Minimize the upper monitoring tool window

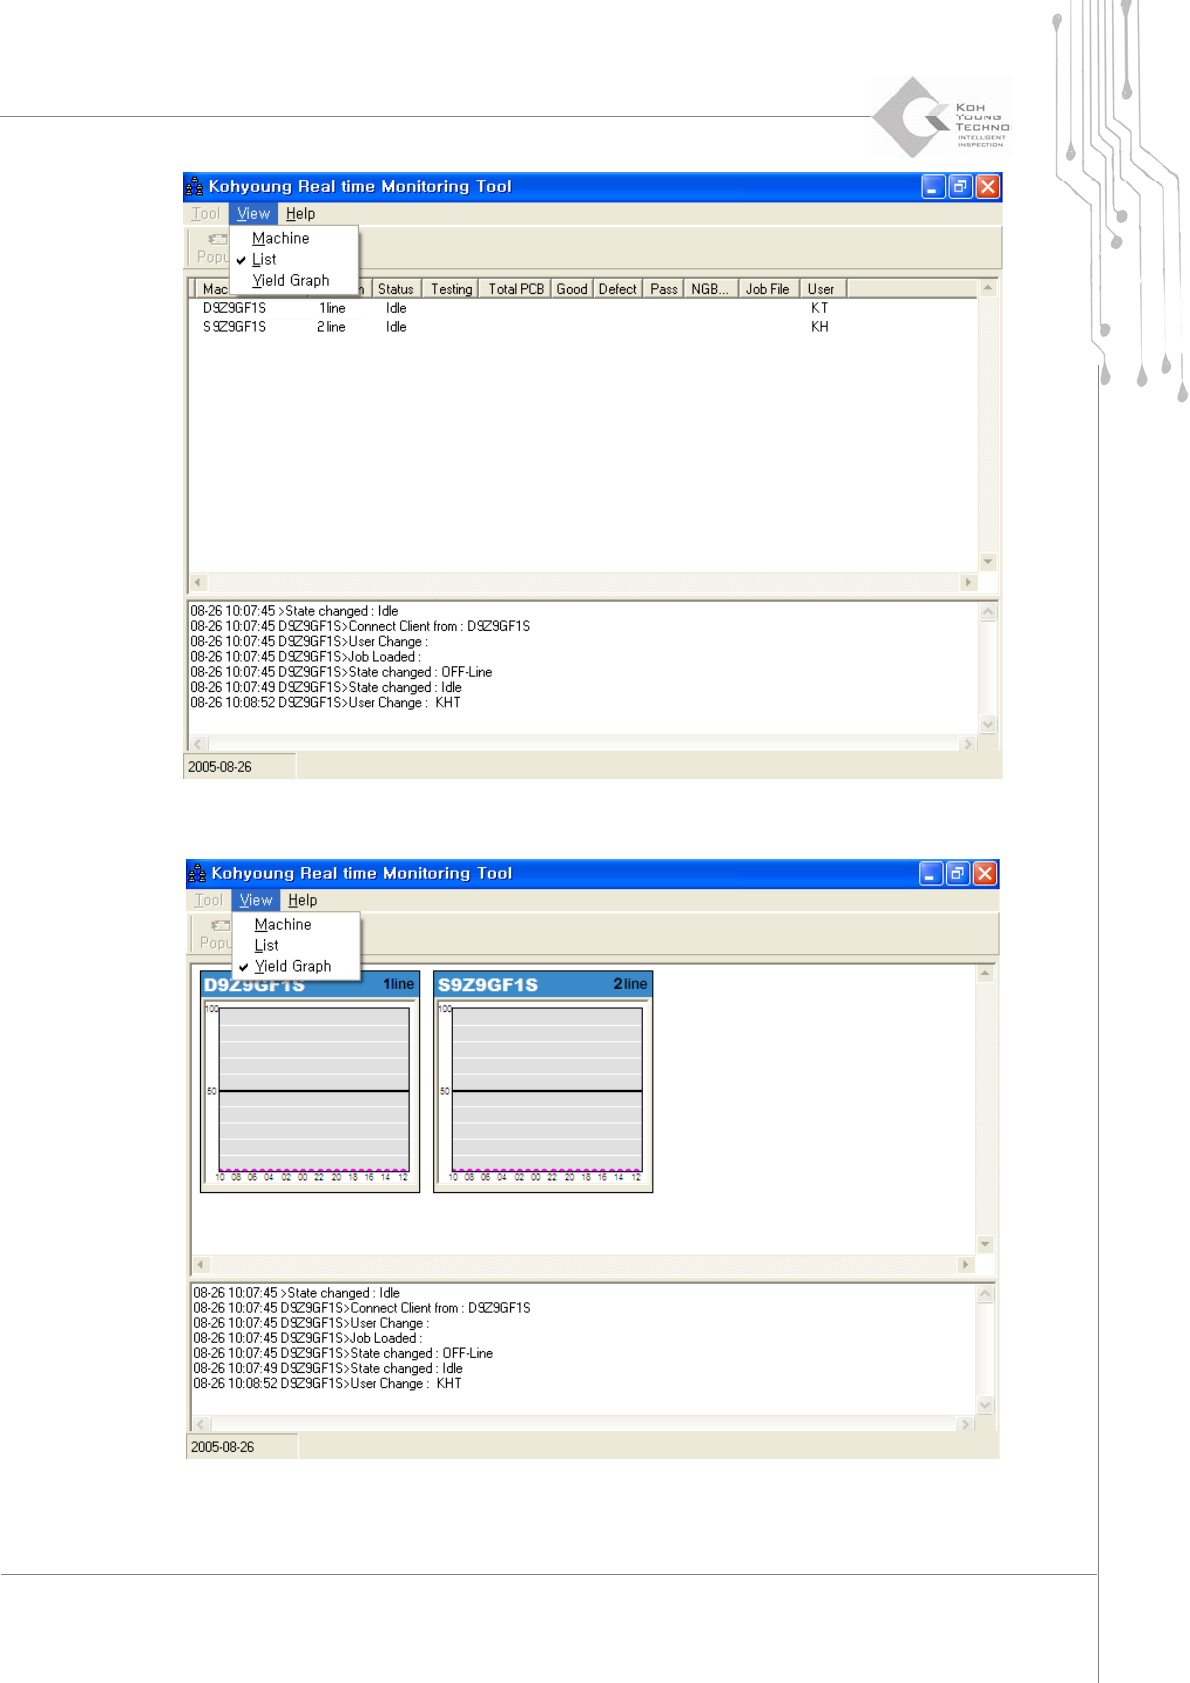tap(933, 187)
